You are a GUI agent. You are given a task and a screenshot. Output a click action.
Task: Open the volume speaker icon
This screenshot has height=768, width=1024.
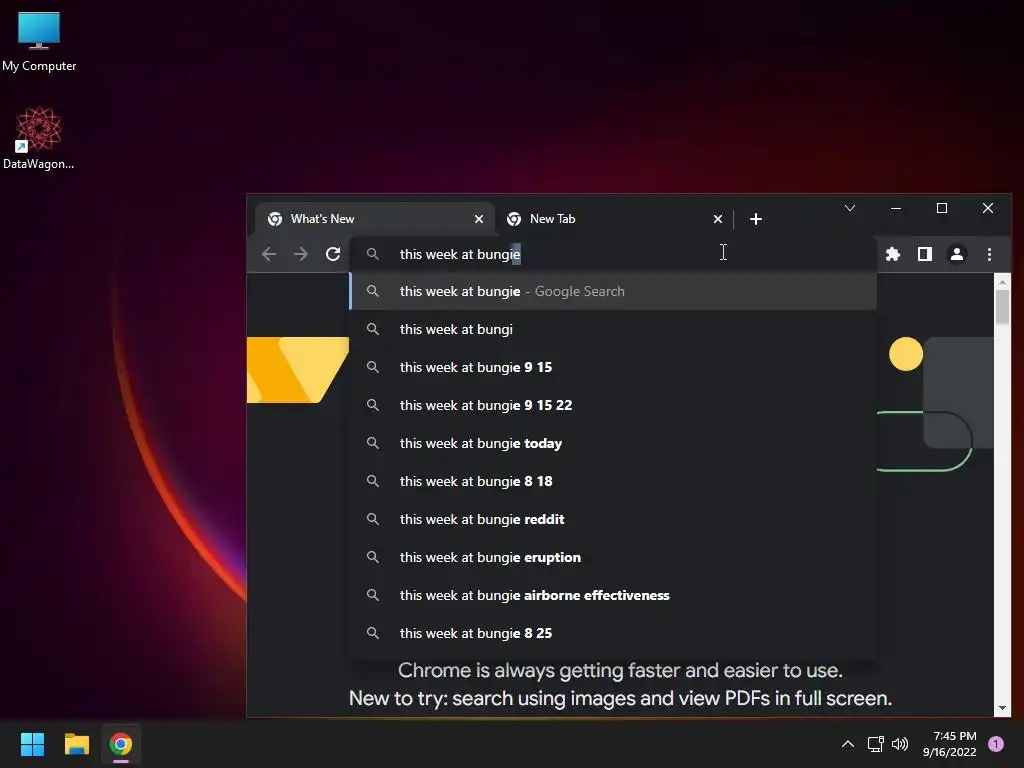pyautogui.click(x=900, y=744)
